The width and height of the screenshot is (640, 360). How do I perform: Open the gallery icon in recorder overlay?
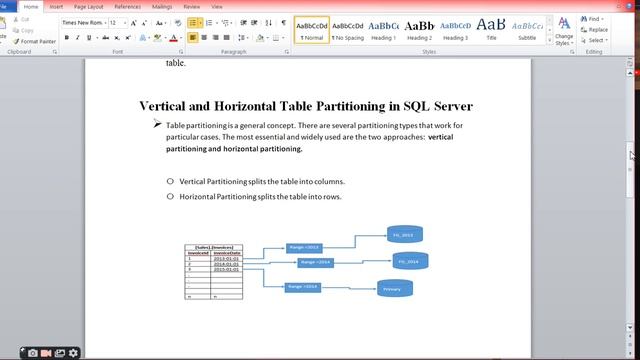[x=60, y=353]
